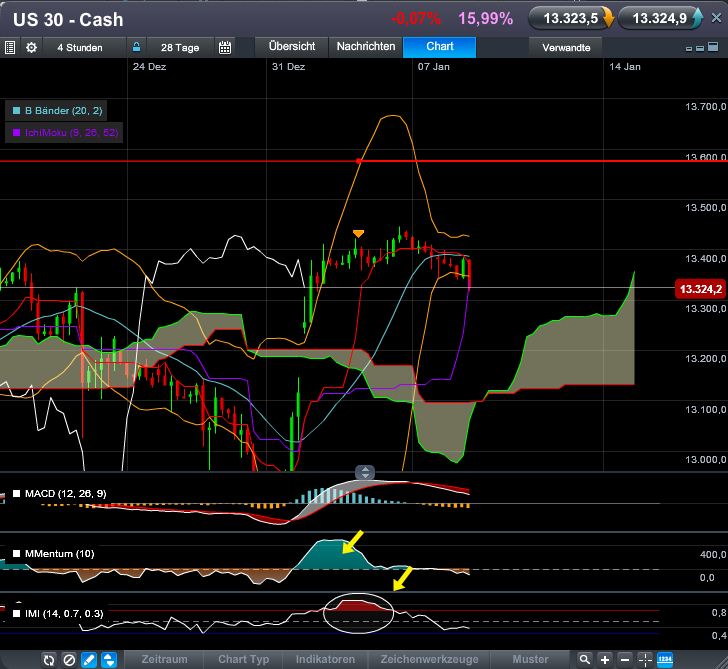The height and width of the screenshot is (669, 728).
Task: Open chart settings gear icon
Action: pos(31,47)
